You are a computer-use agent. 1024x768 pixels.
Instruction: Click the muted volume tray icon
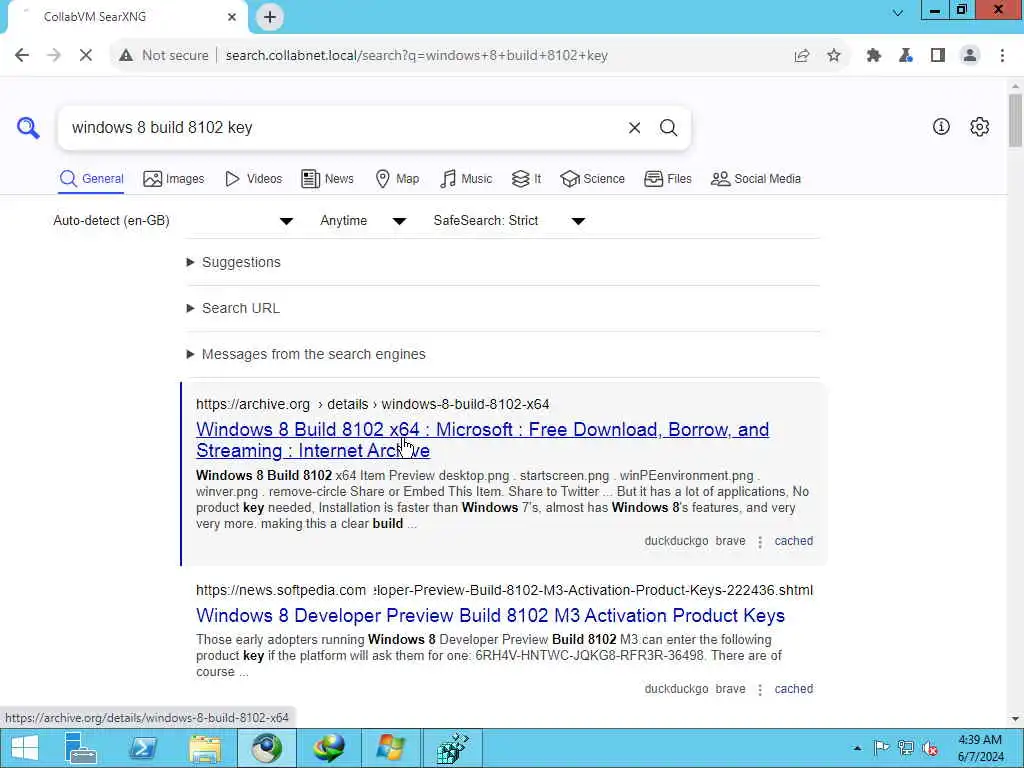(930, 748)
